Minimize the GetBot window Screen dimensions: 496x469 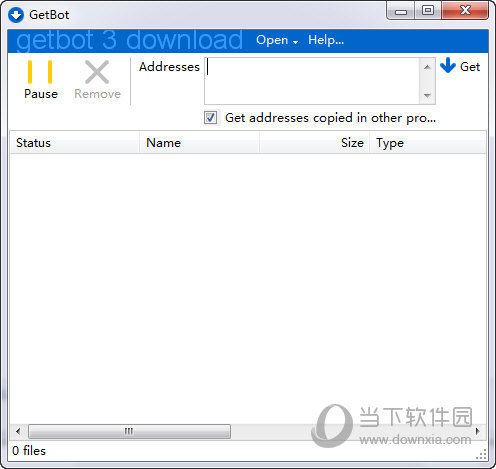click(x=401, y=11)
